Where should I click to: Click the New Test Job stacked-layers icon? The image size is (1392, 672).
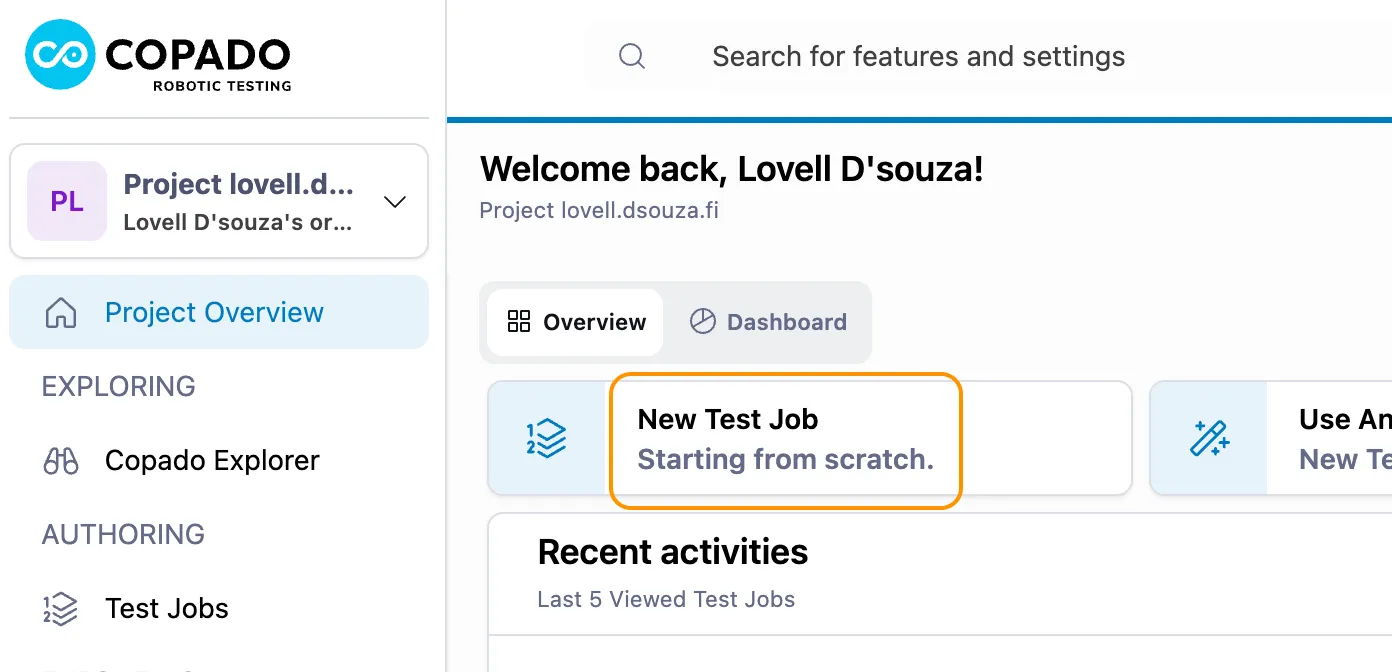coord(545,438)
